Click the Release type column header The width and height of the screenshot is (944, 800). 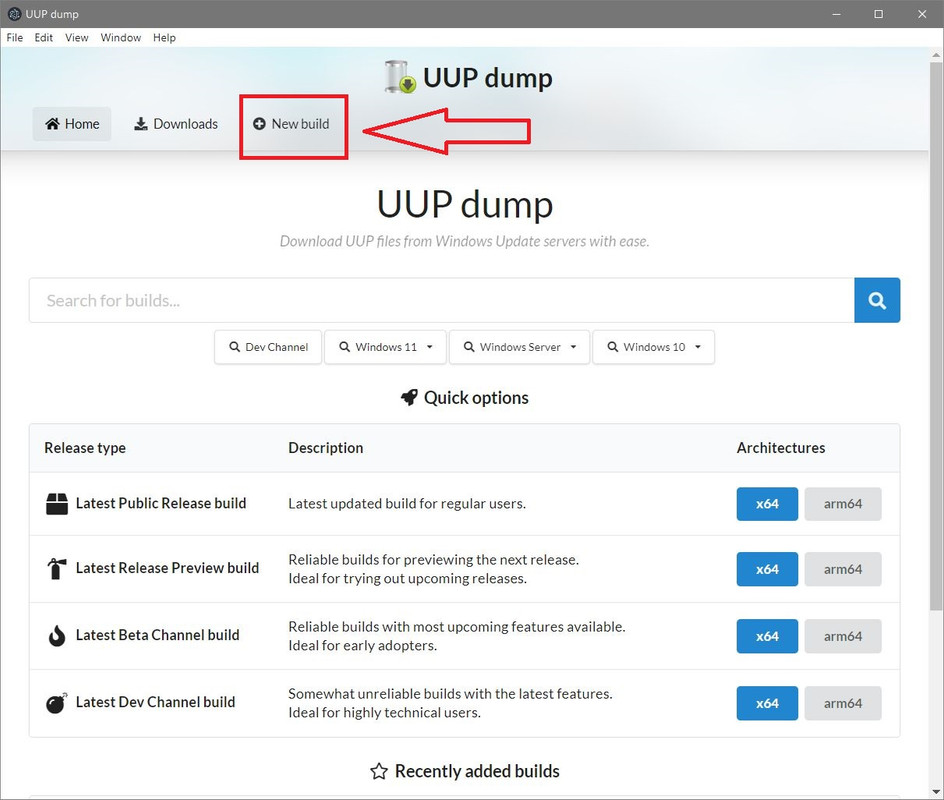click(85, 448)
